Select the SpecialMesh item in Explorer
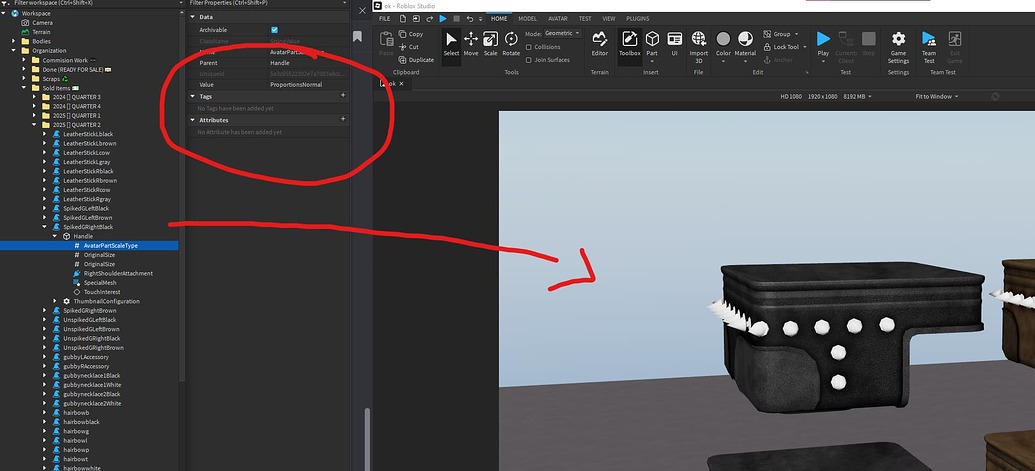Image resolution: width=1035 pixels, height=471 pixels. coord(102,282)
